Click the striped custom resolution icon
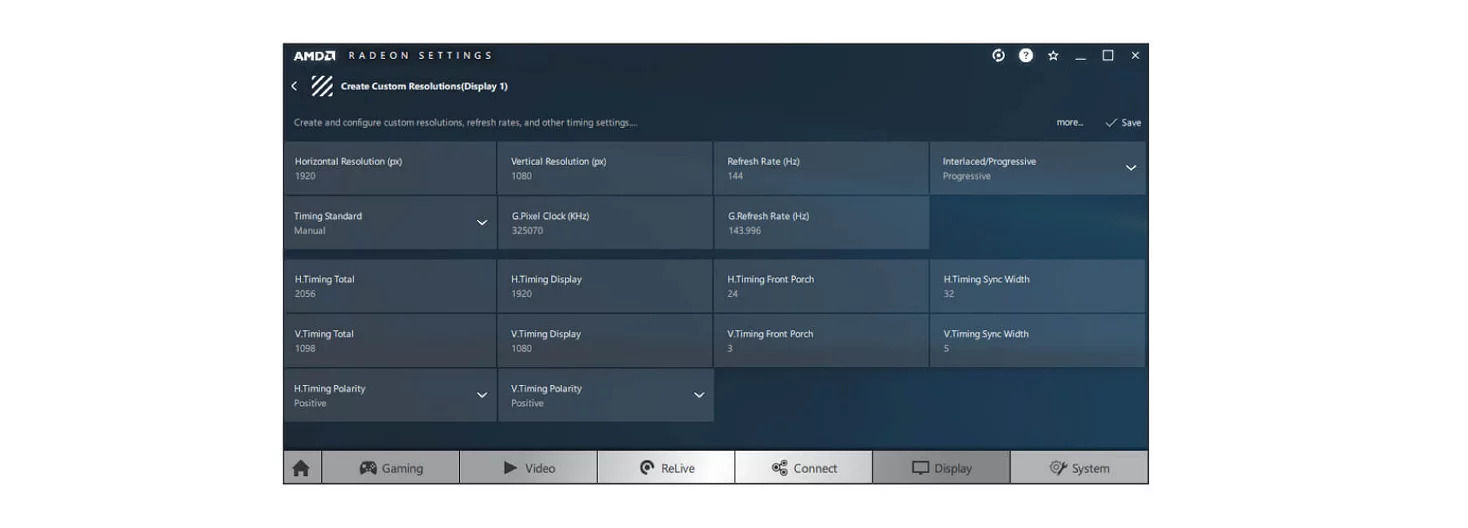The width and height of the screenshot is (1468, 528). tap(322, 86)
